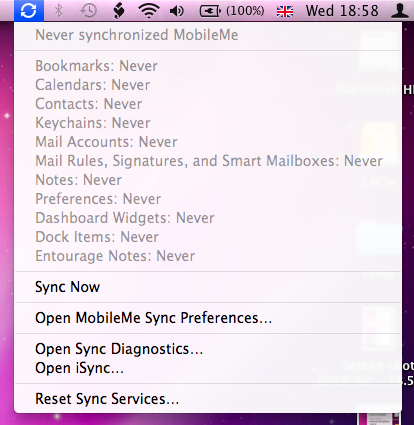Click the Dashboard Widgets: Never entry
This screenshot has width=414, height=425.
coord(208,218)
